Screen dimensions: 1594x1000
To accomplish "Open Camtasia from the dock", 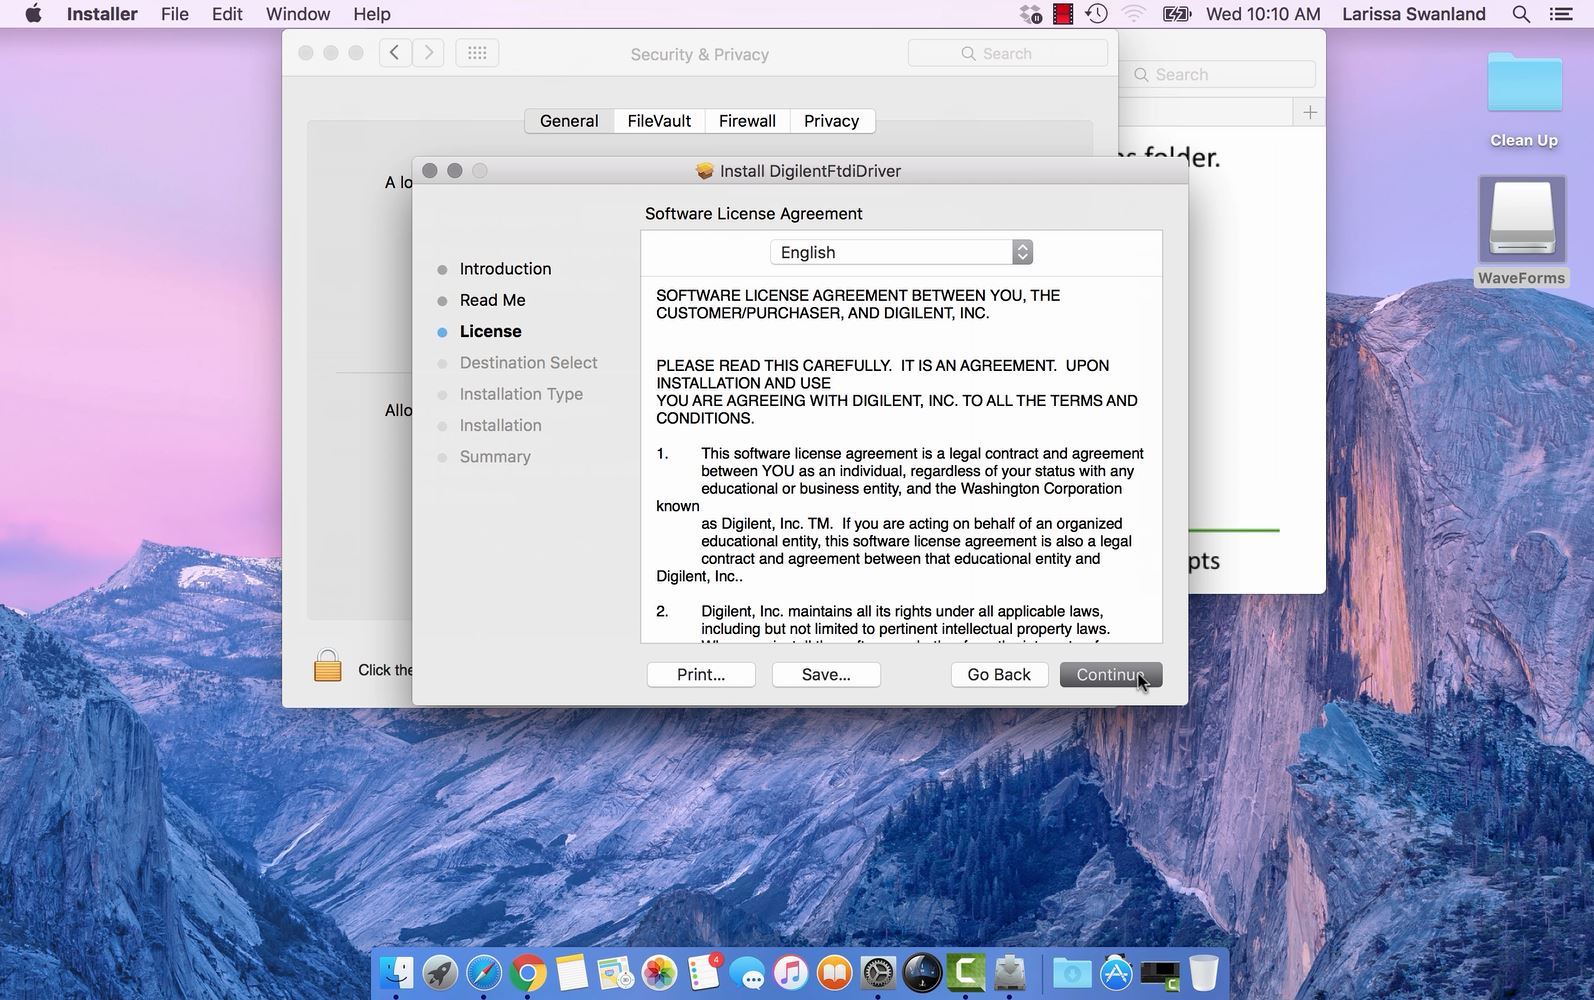I will [966, 972].
